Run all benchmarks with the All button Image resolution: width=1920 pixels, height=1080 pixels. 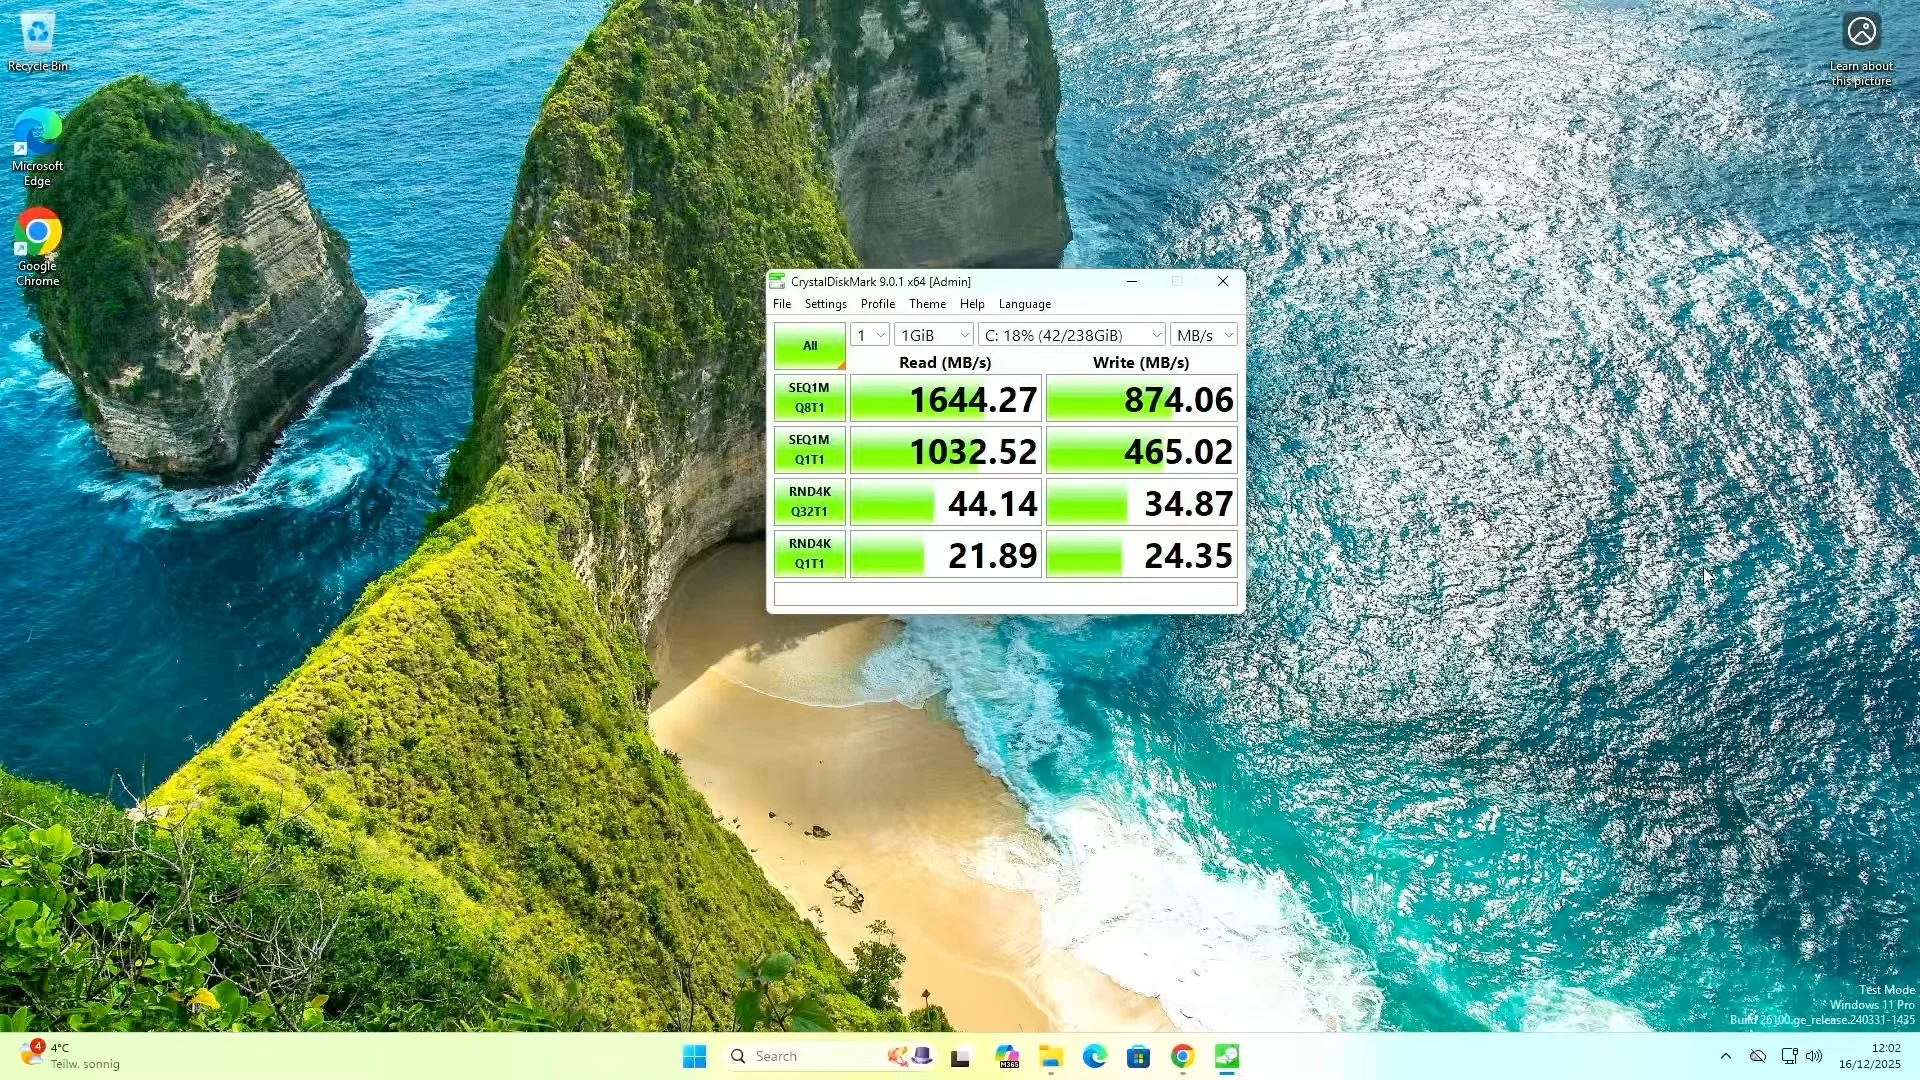pyautogui.click(x=809, y=346)
